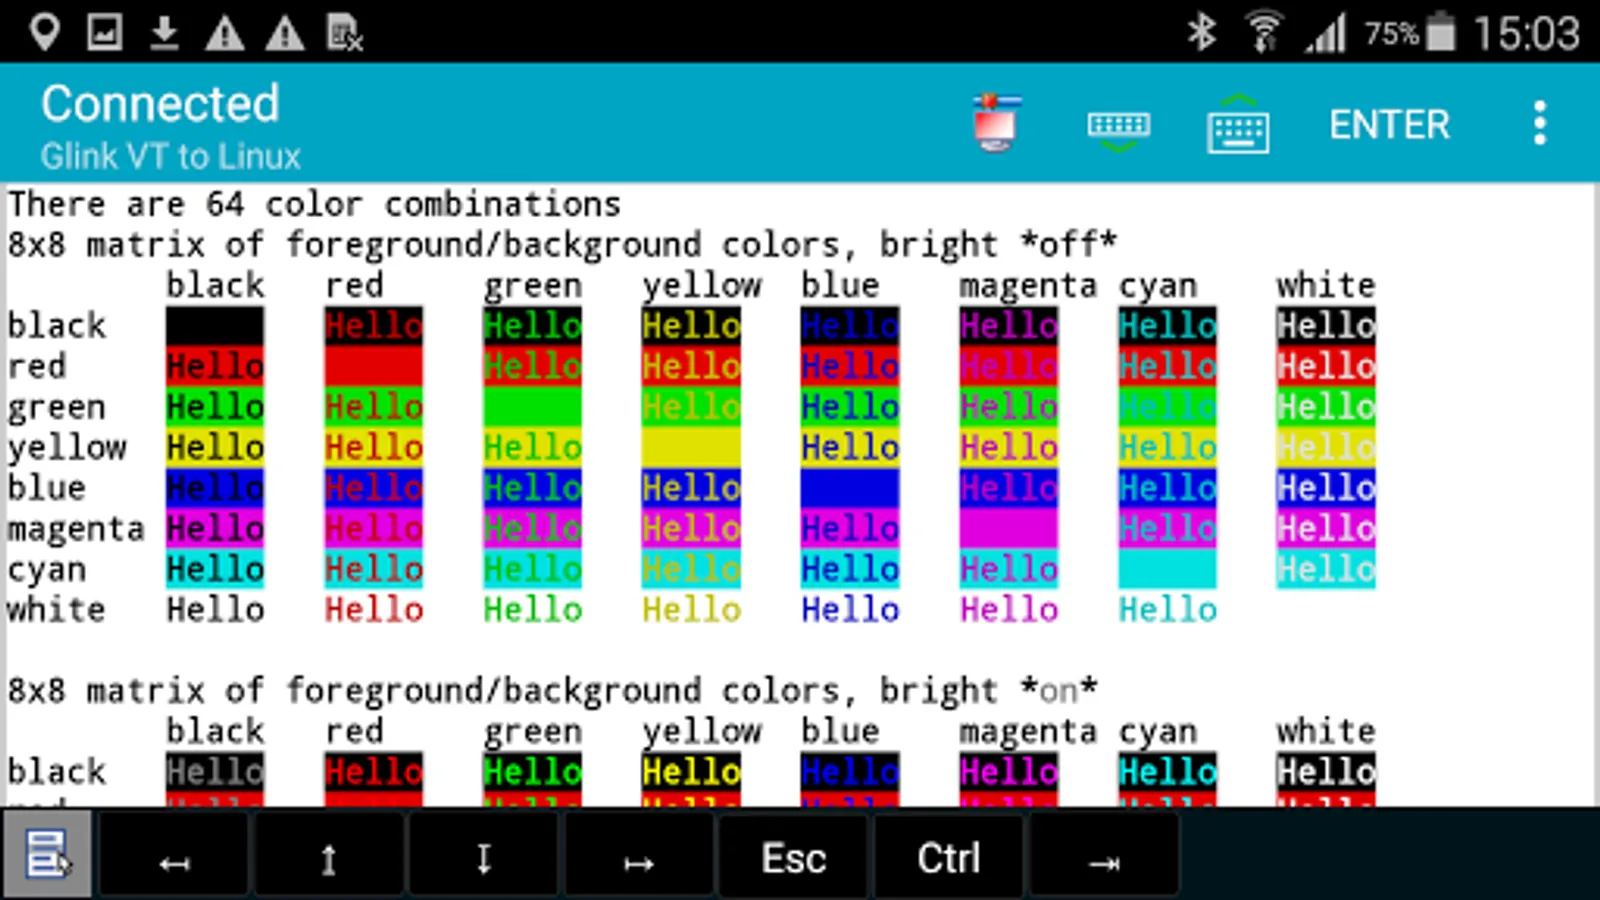
Task: Tap the solid cyan block in the cyan row
Action: pos(1167,569)
